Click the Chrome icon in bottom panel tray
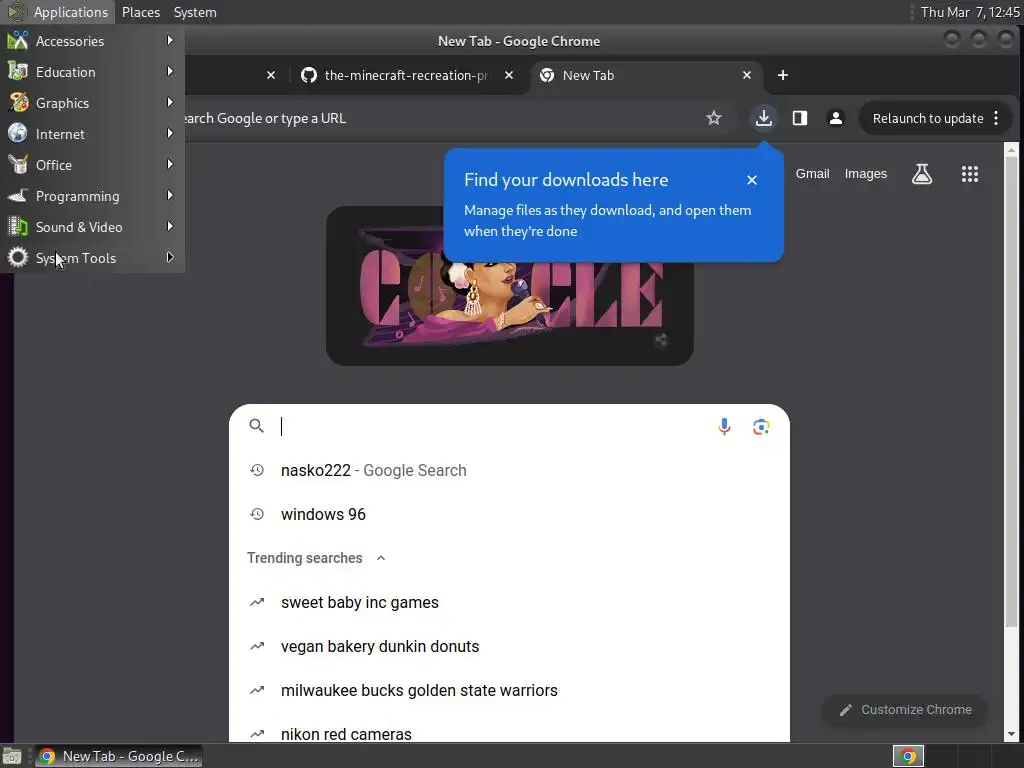Image resolution: width=1024 pixels, height=768 pixels. pos(908,756)
